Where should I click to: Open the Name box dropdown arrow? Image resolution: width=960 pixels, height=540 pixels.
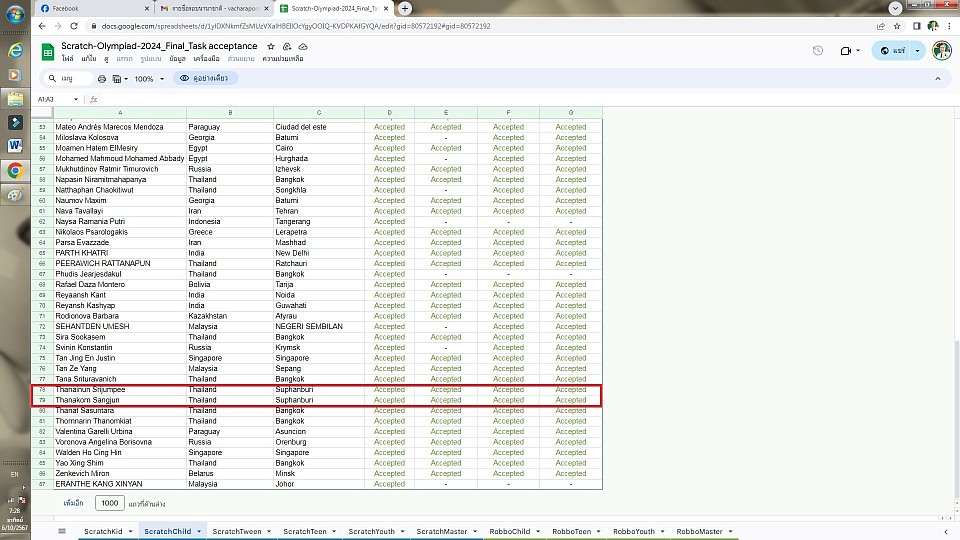click(x=76, y=99)
